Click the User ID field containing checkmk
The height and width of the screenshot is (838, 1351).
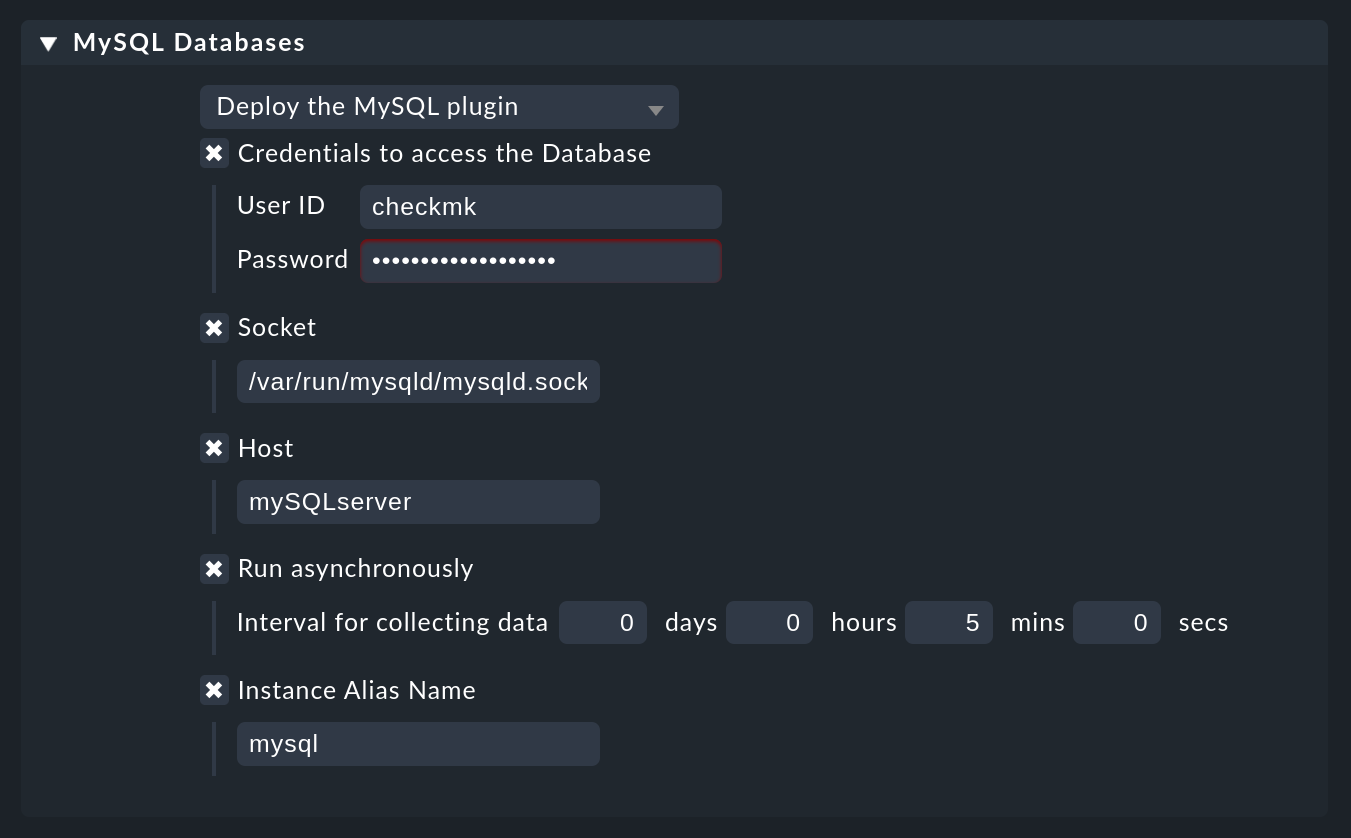coord(541,207)
